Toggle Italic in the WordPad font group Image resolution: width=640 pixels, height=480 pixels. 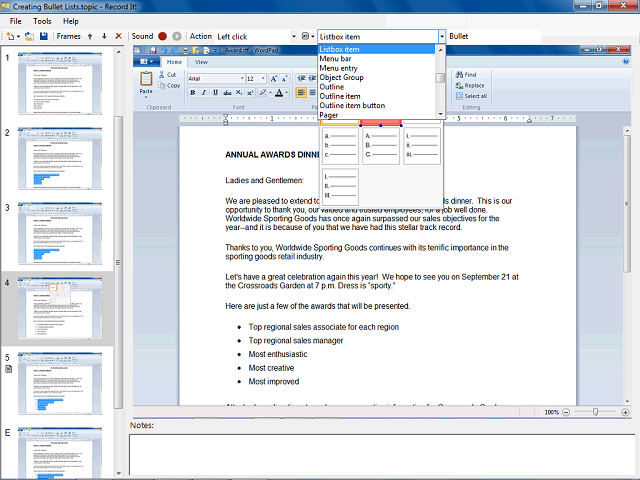204,93
